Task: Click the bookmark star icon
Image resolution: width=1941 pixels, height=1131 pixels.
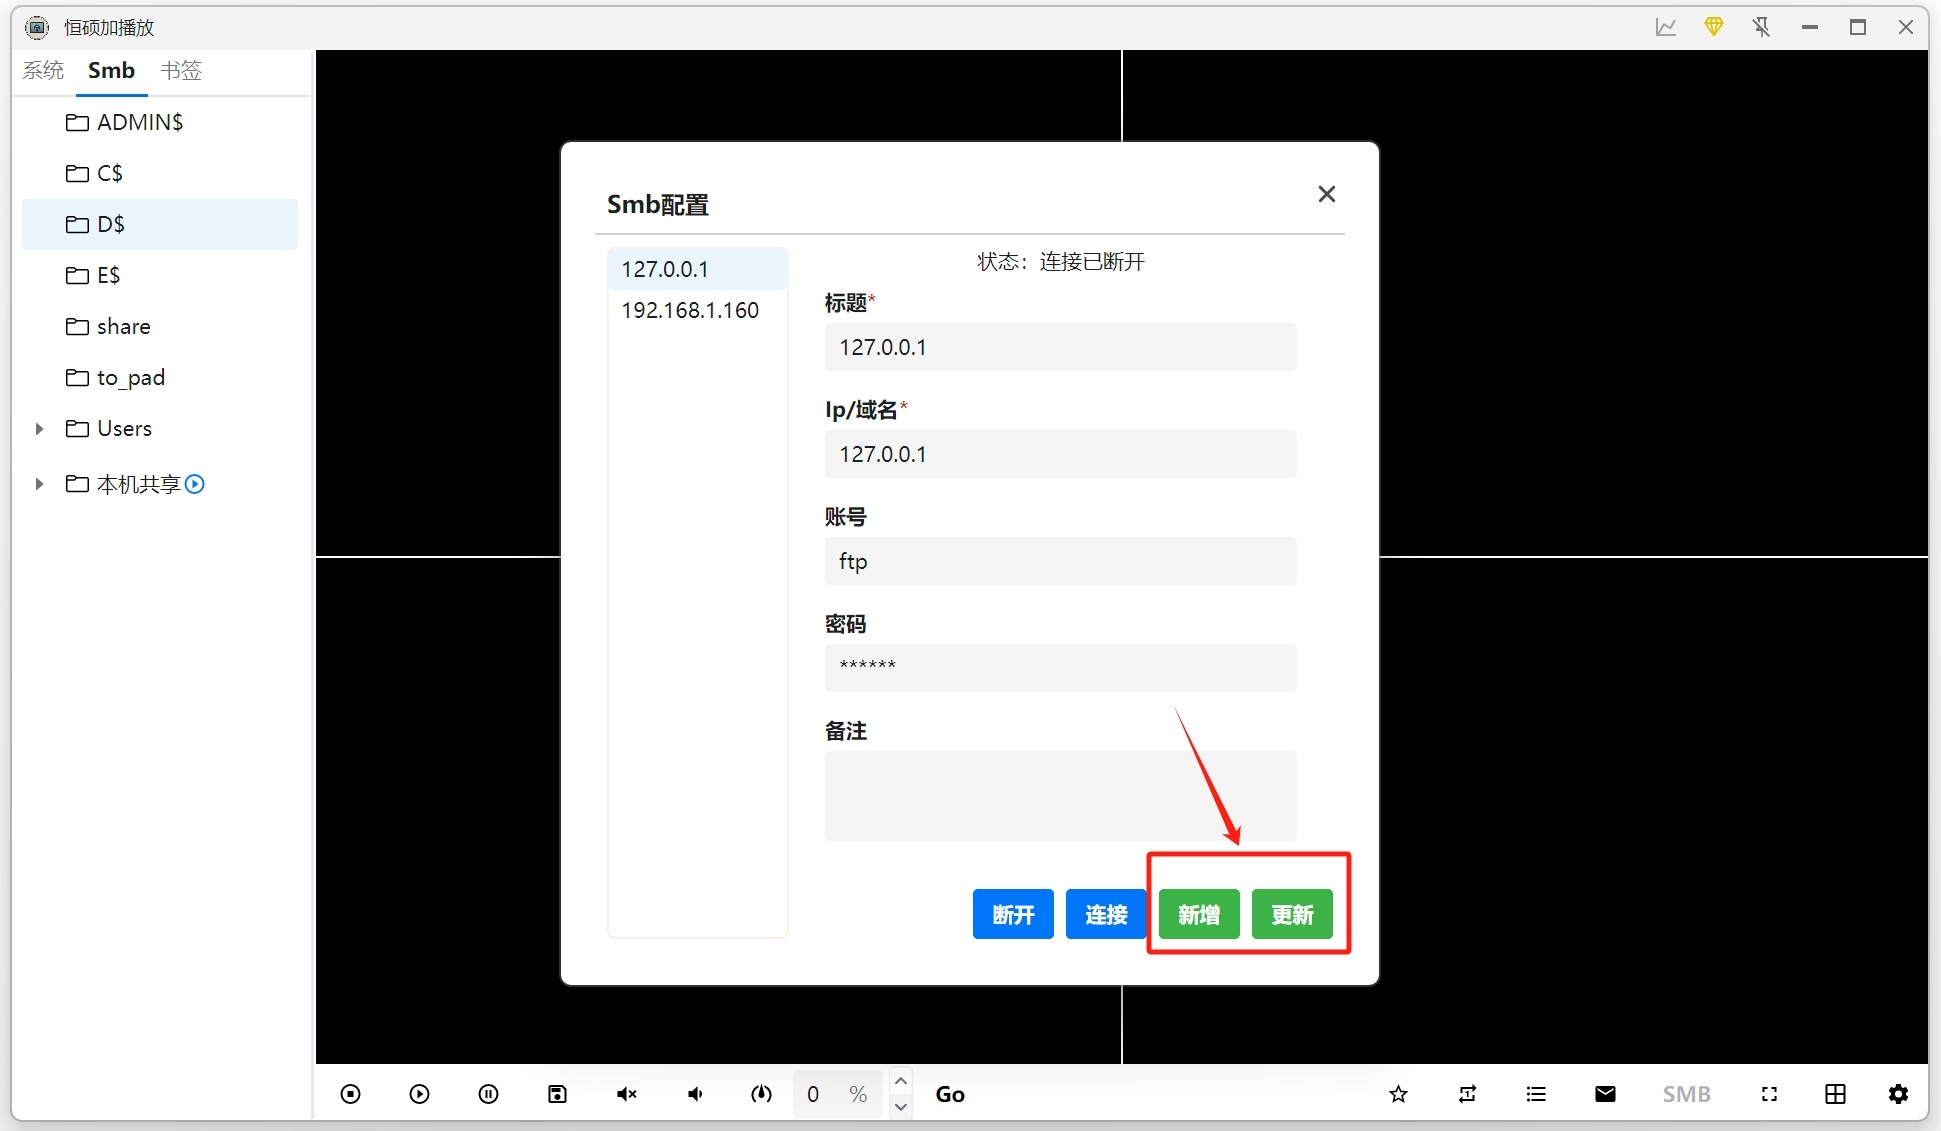Action: 1398,1094
